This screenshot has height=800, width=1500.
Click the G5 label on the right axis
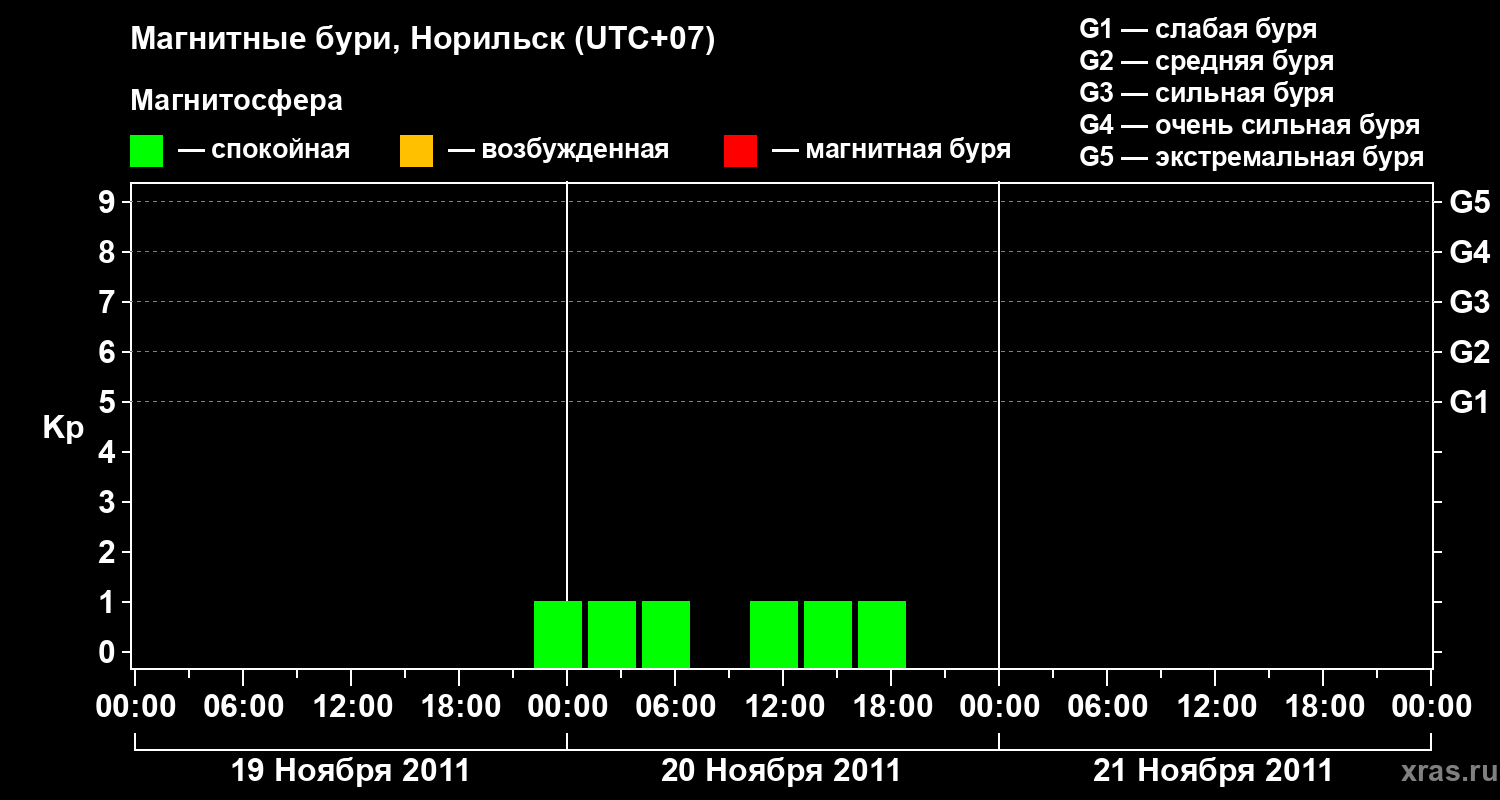coord(1469,202)
